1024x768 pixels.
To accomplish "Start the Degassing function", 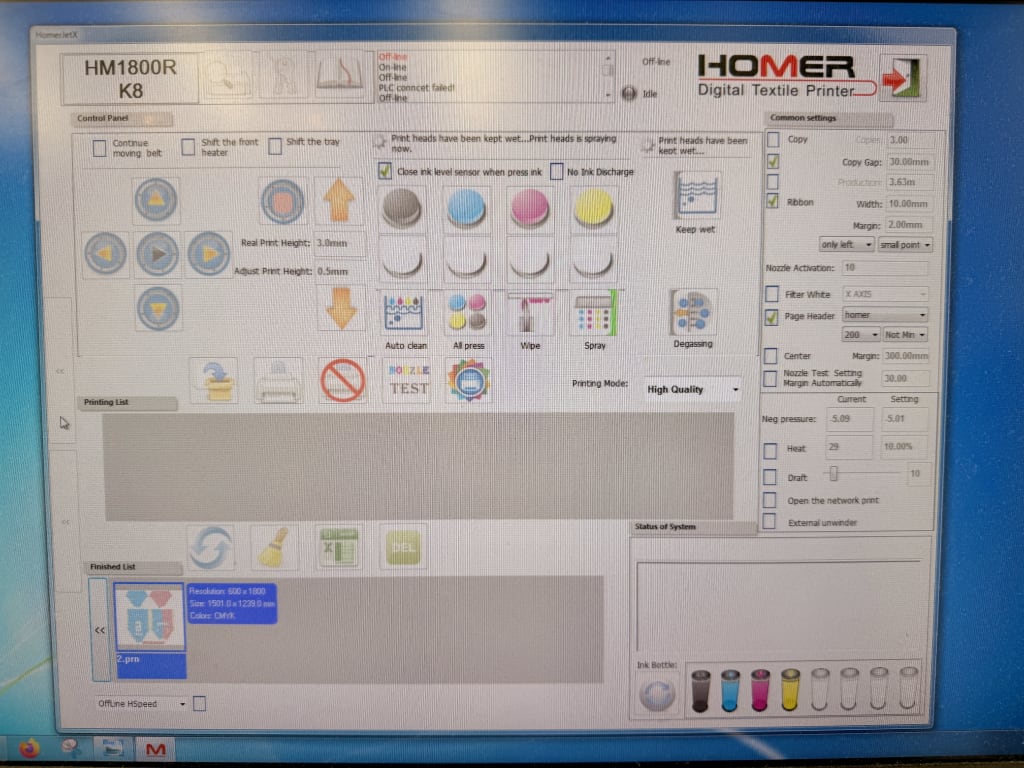I will [x=692, y=313].
